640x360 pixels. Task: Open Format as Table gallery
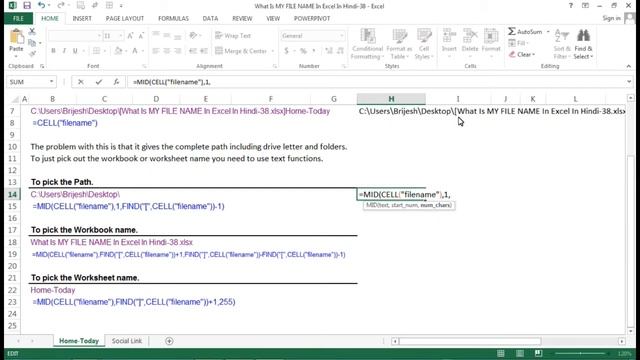tap(399, 44)
